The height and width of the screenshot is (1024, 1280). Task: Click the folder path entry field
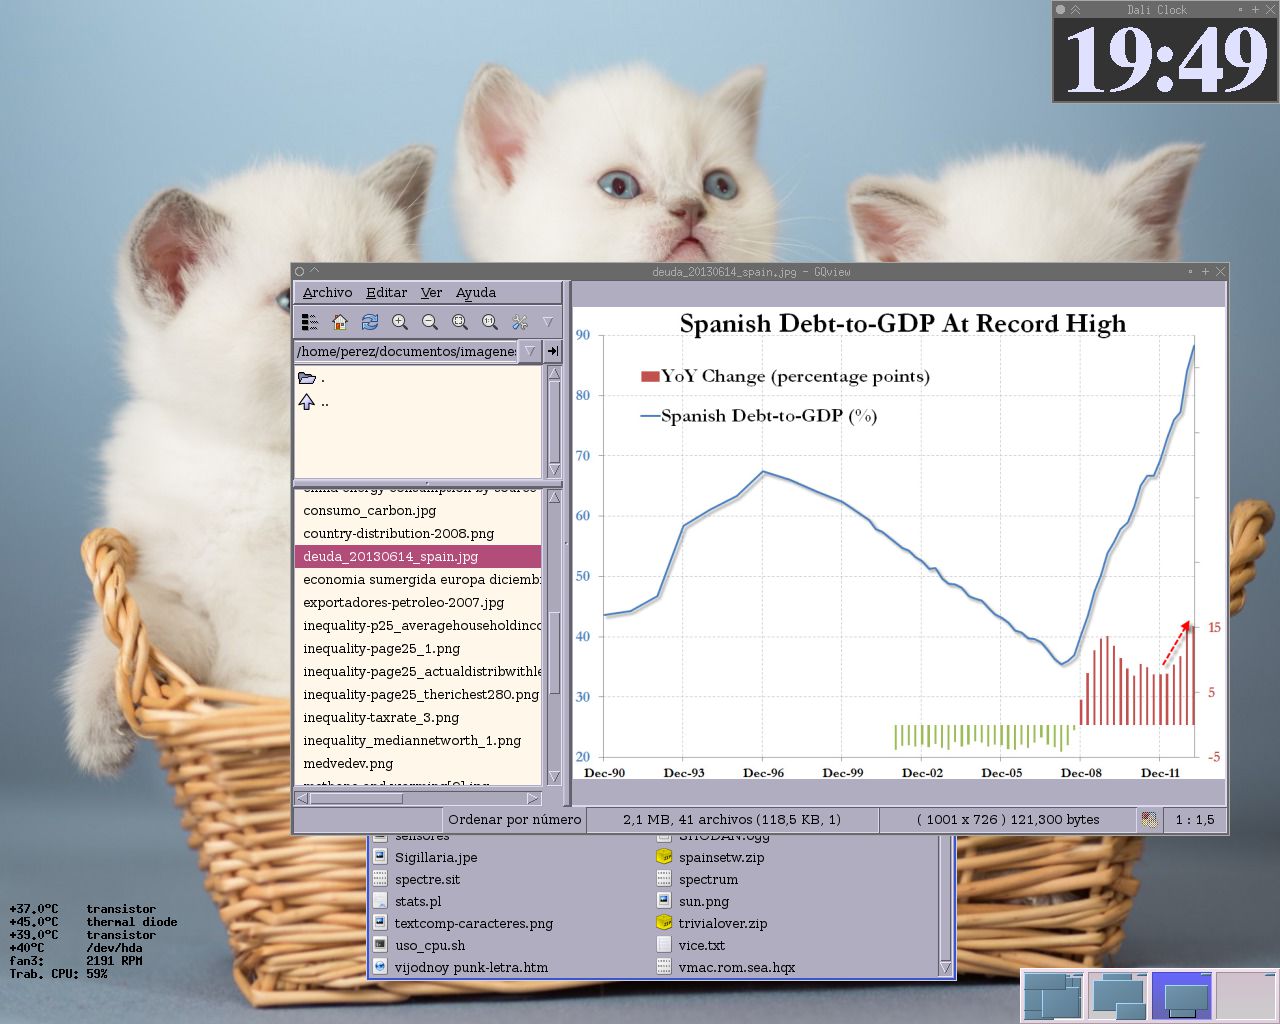[406, 351]
